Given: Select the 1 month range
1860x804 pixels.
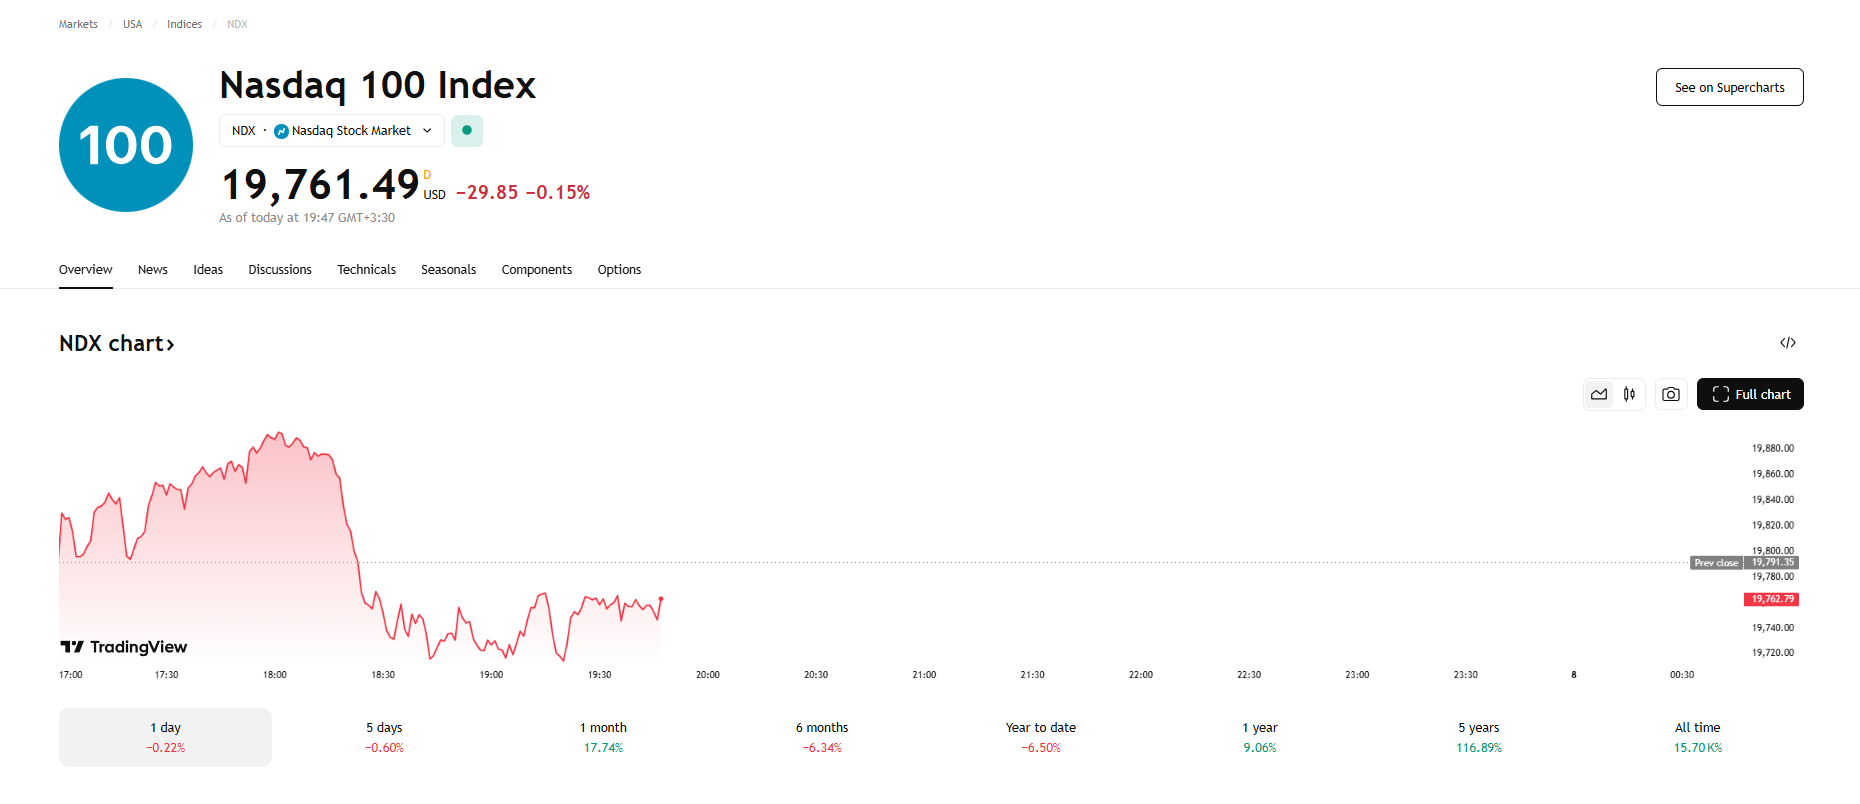Looking at the screenshot, I should click(x=603, y=737).
